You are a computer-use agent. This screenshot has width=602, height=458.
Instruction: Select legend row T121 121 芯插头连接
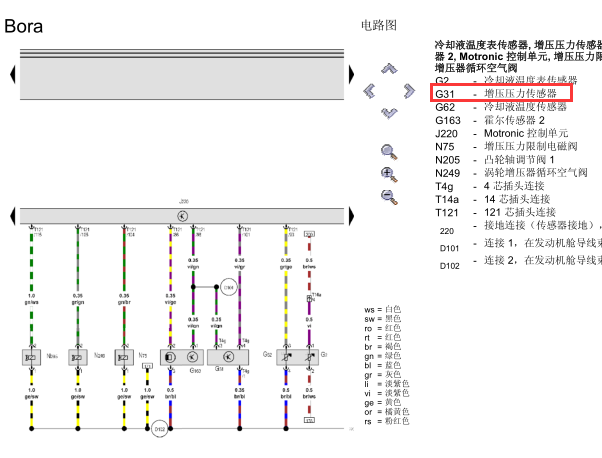pos(495,212)
